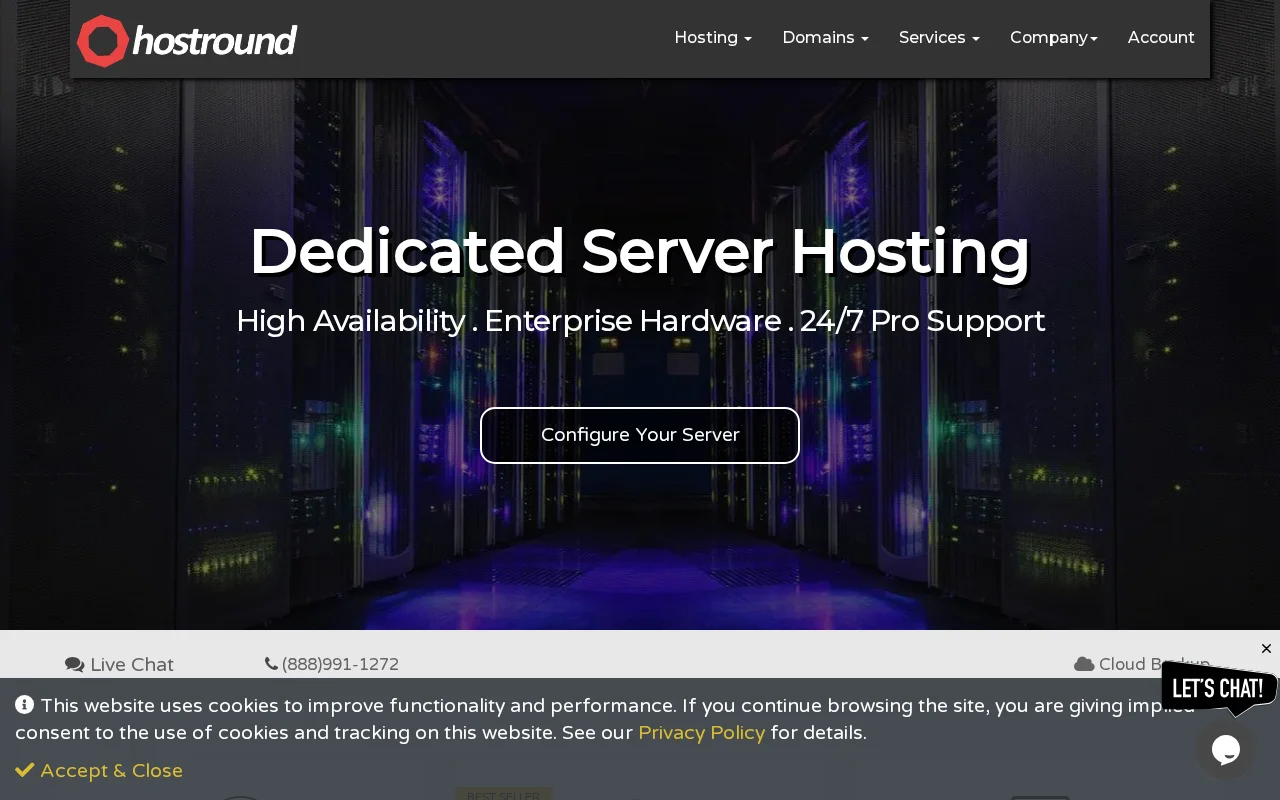Image resolution: width=1280 pixels, height=800 pixels.
Task: Click the Configure Your Server button
Action: click(640, 435)
